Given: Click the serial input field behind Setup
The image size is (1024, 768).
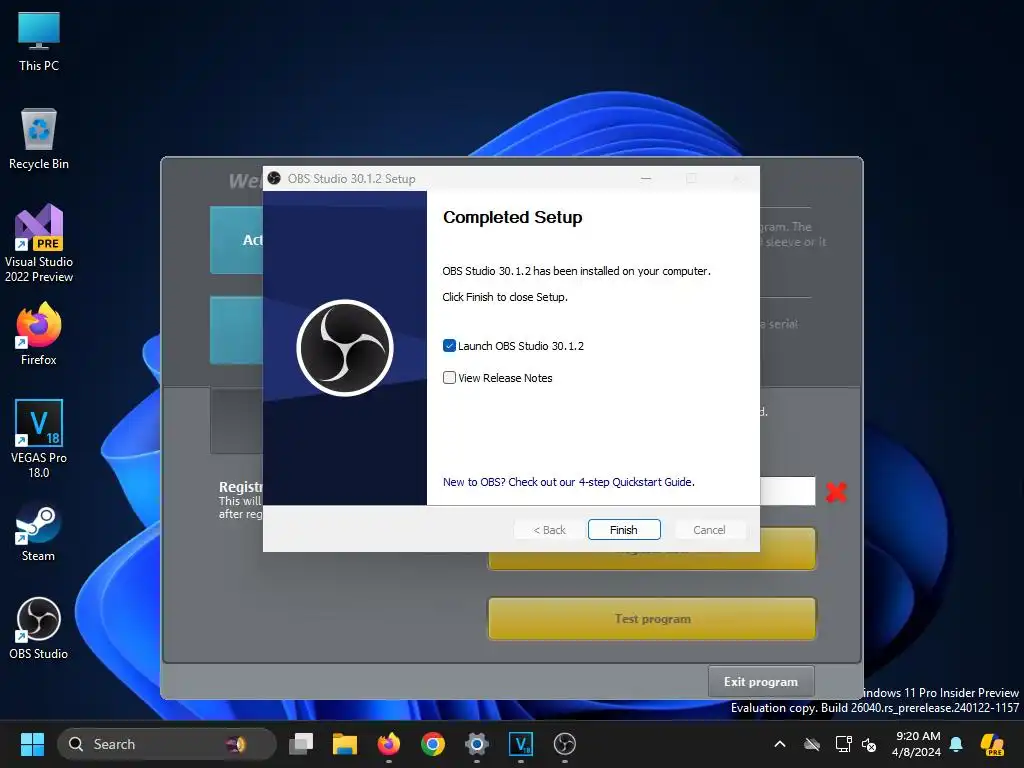Looking at the screenshot, I should tap(788, 491).
